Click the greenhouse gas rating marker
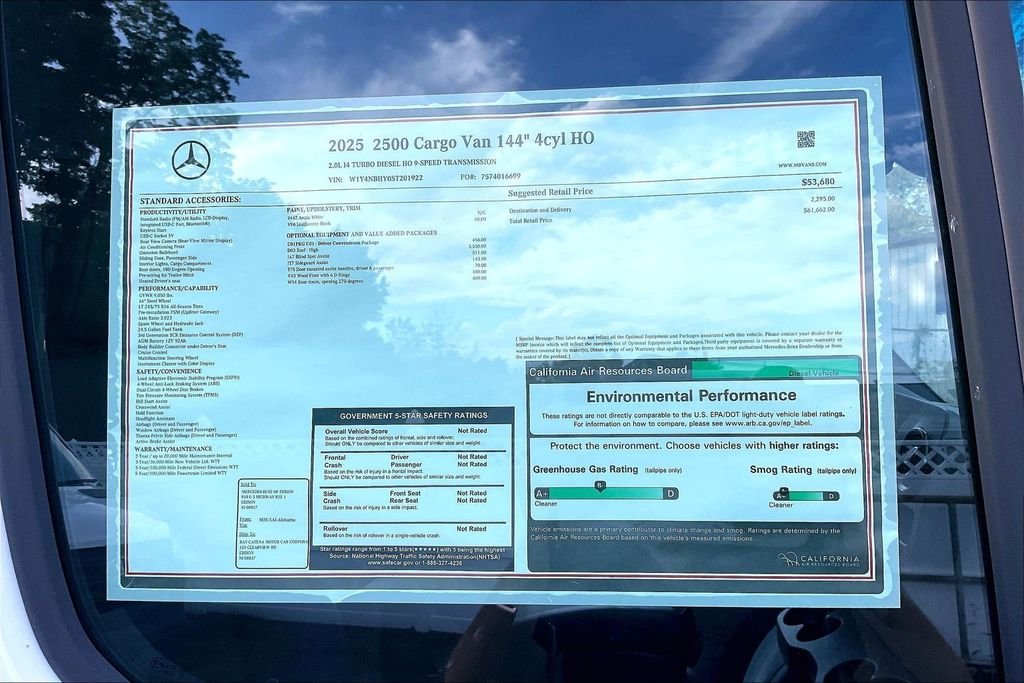This screenshot has height=683, width=1024. [600, 486]
